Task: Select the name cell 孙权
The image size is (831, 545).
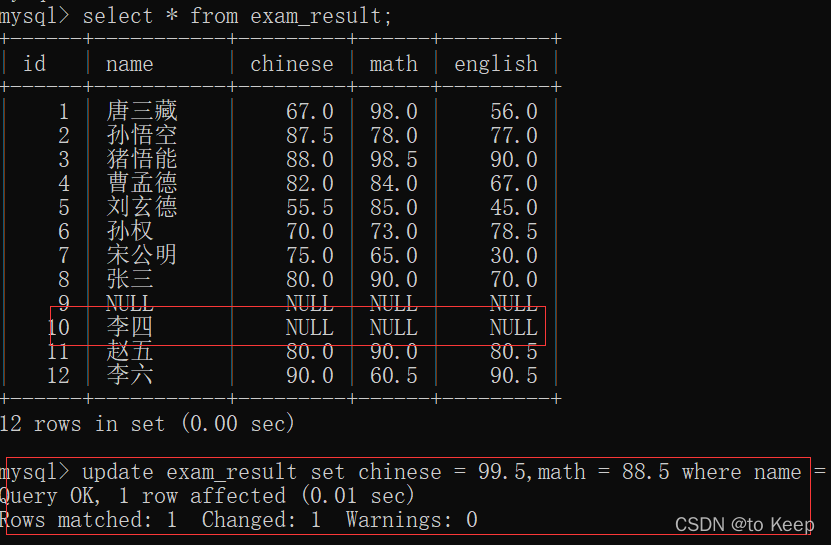Action: click(x=130, y=231)
